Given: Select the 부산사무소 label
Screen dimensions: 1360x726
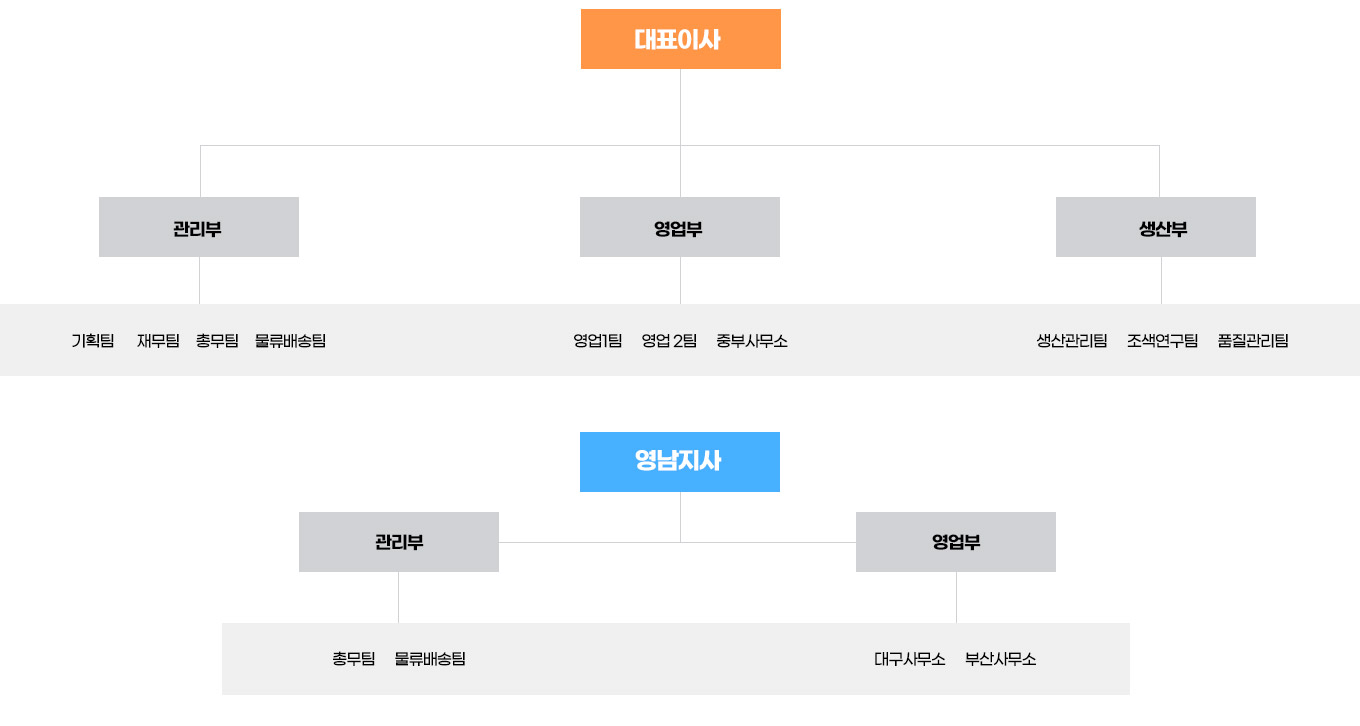Looking at the screenshot, I should [1000, 660].
